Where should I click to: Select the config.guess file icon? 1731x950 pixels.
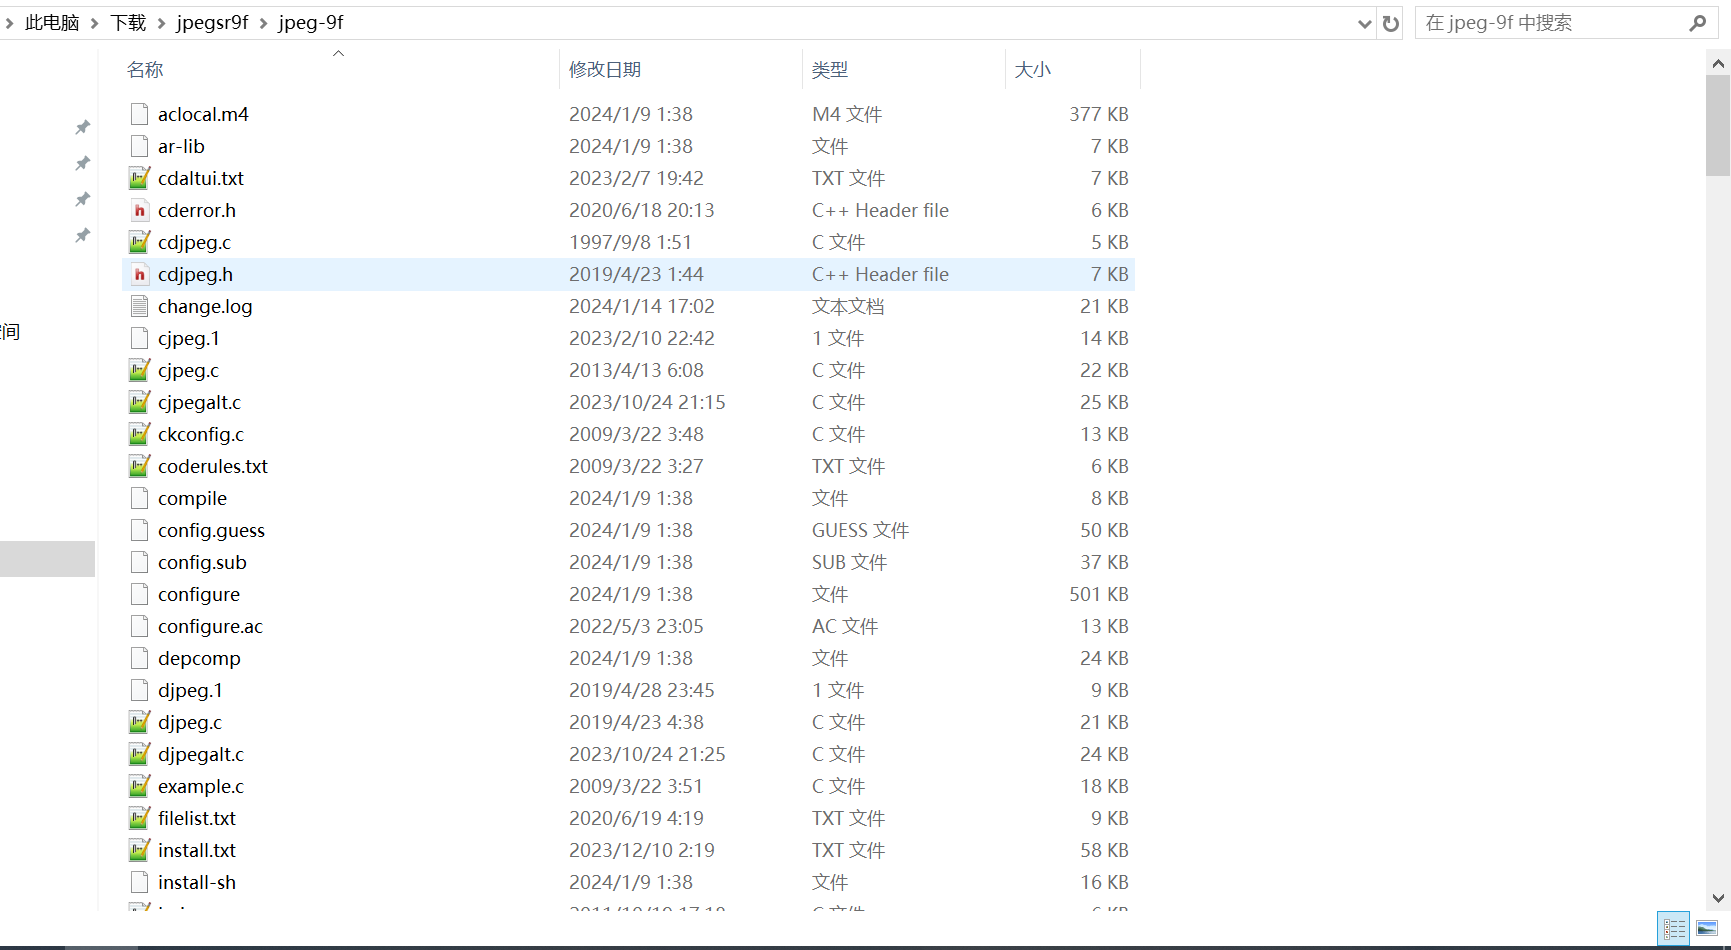click(140, 530)
